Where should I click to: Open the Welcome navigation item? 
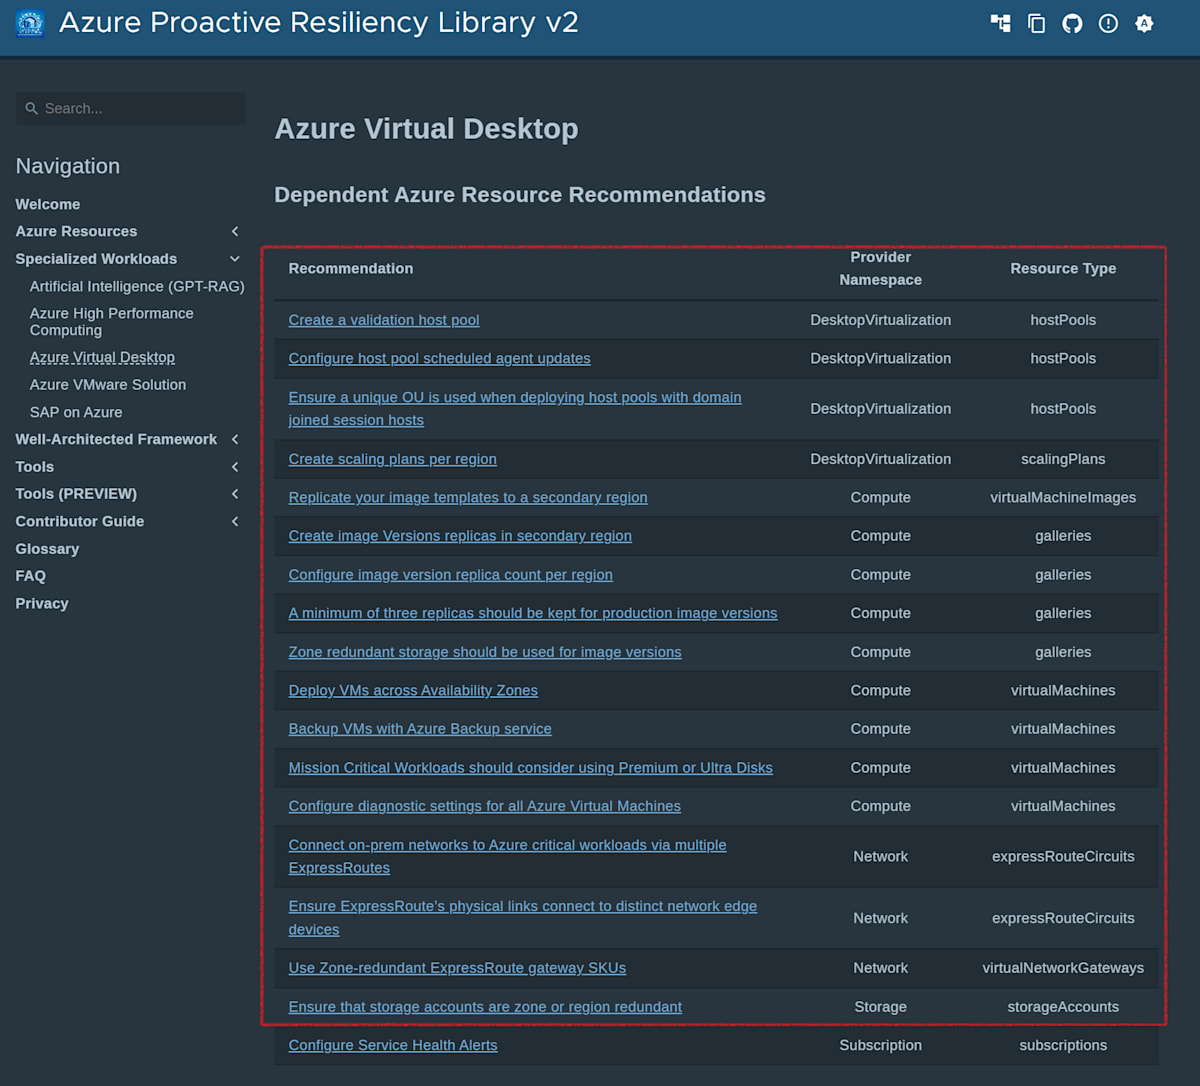point(48,204)
